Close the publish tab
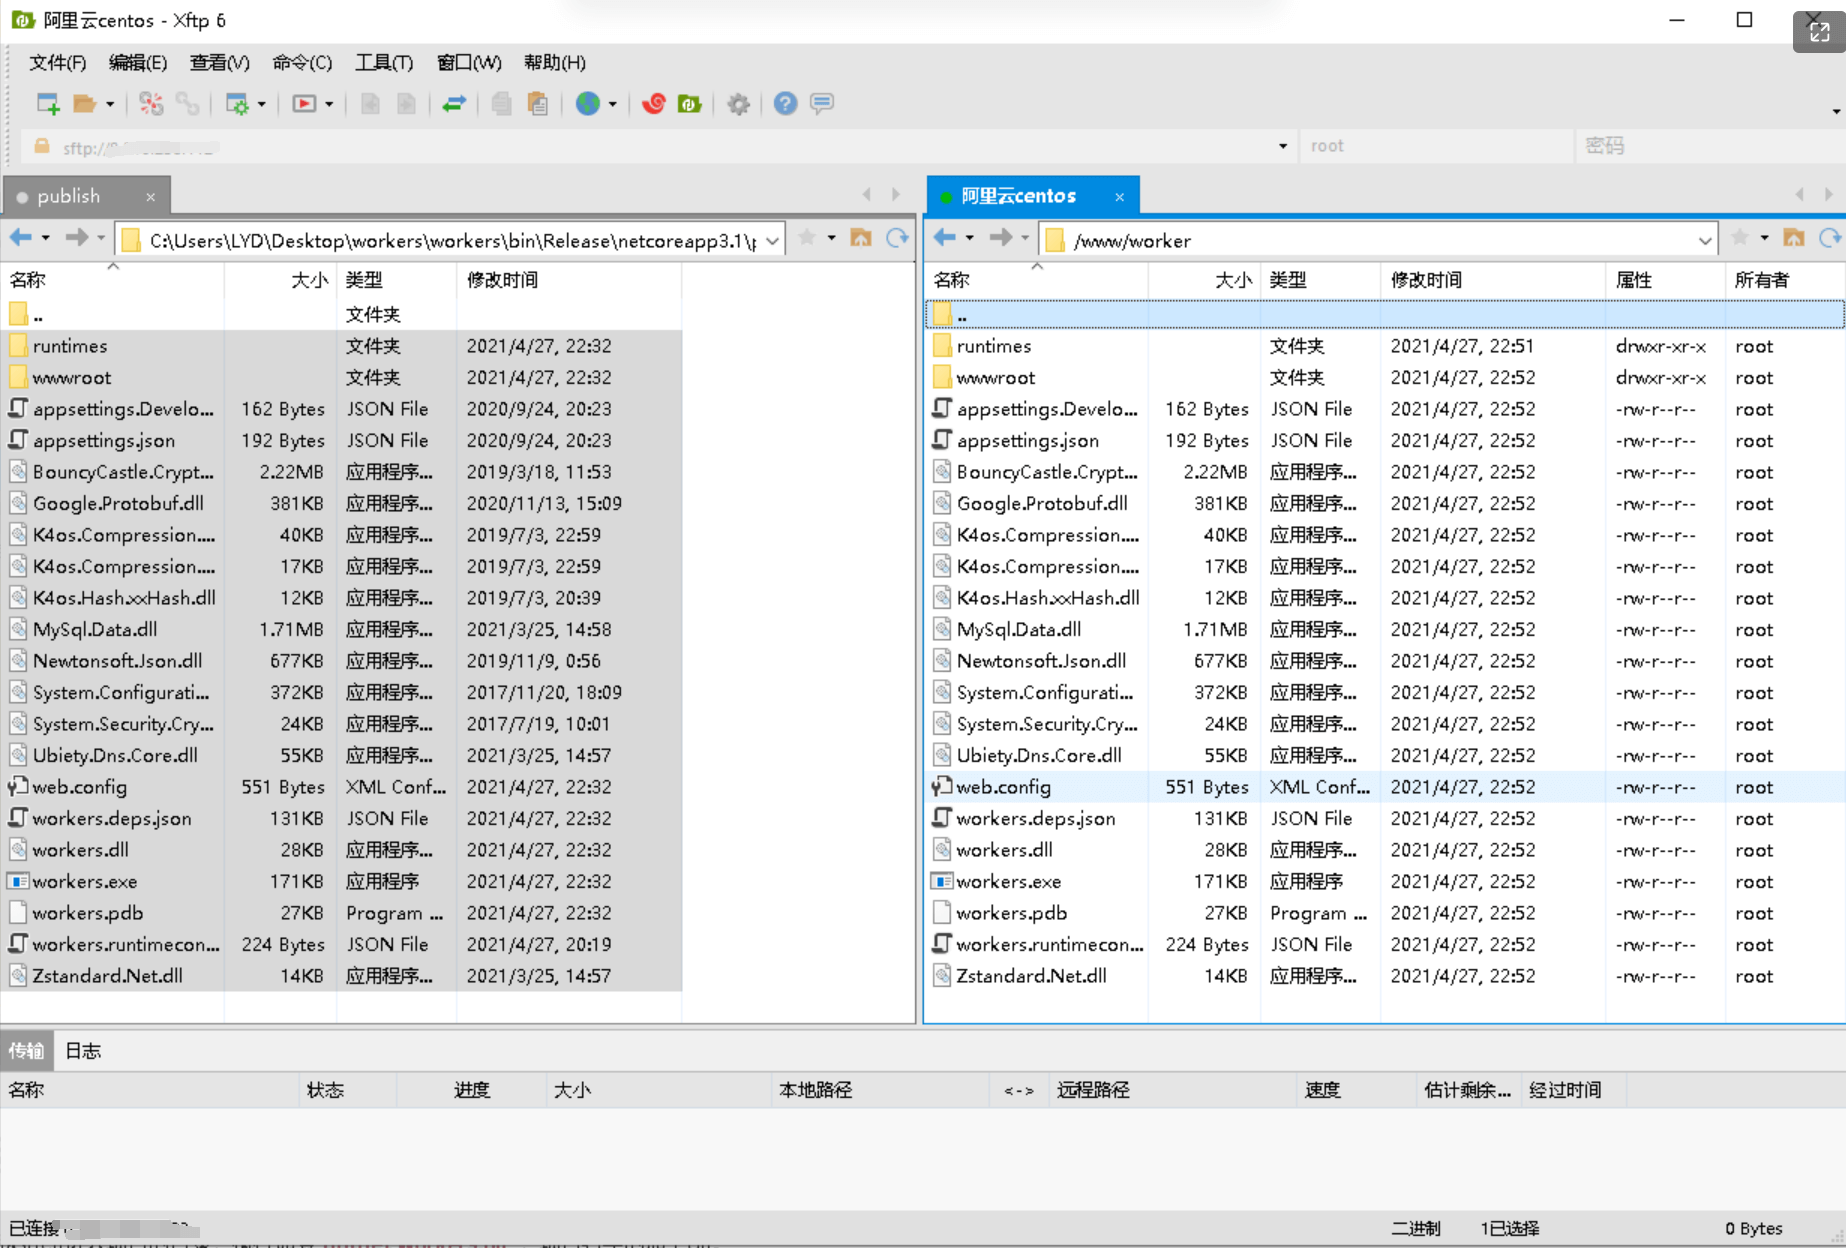 point(151,197)
